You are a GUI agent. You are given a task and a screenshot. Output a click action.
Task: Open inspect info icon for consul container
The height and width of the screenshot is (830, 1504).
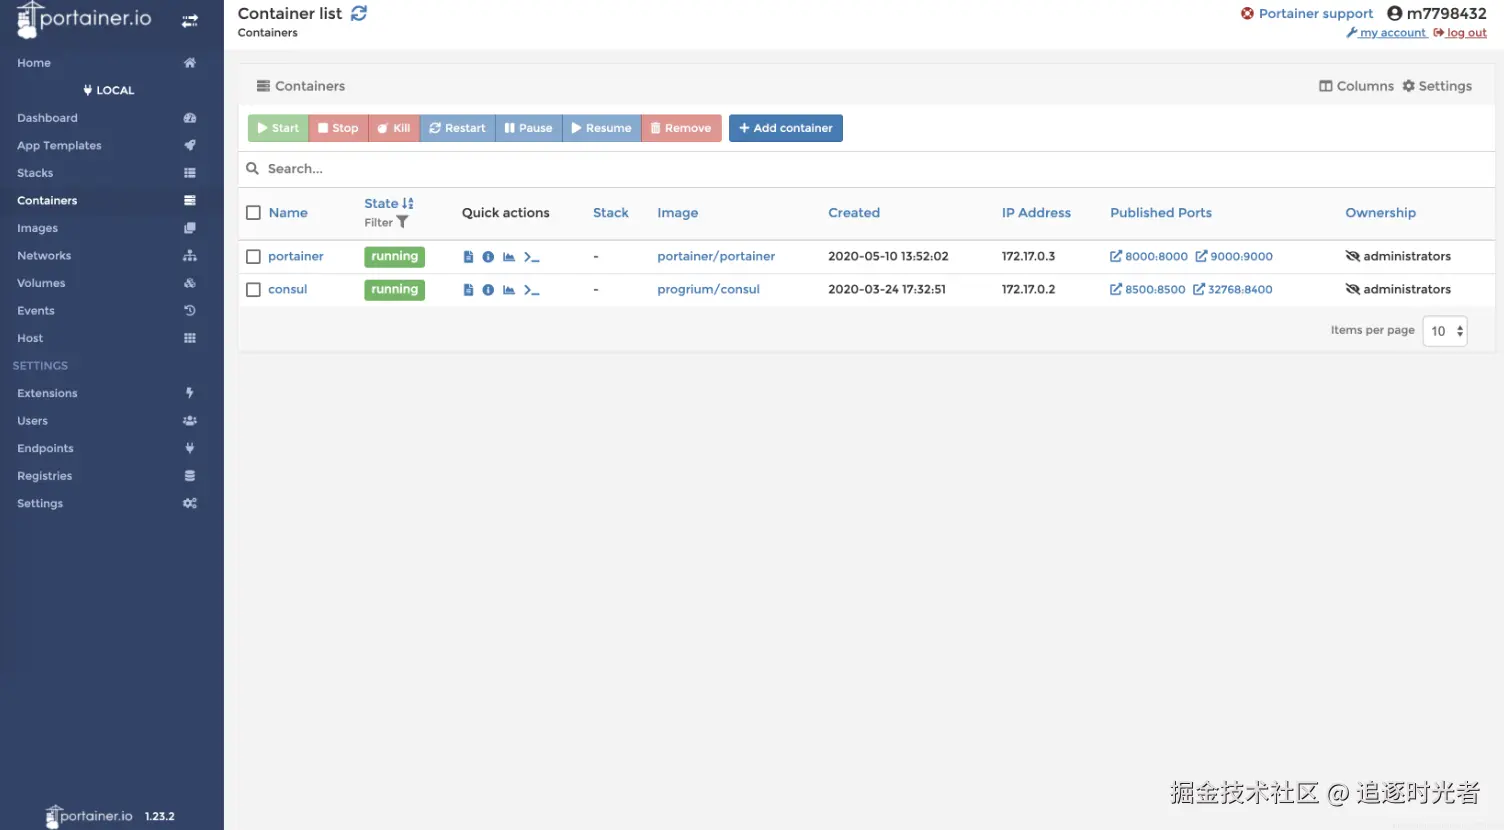pyautogui.click(x=488, y=290)
